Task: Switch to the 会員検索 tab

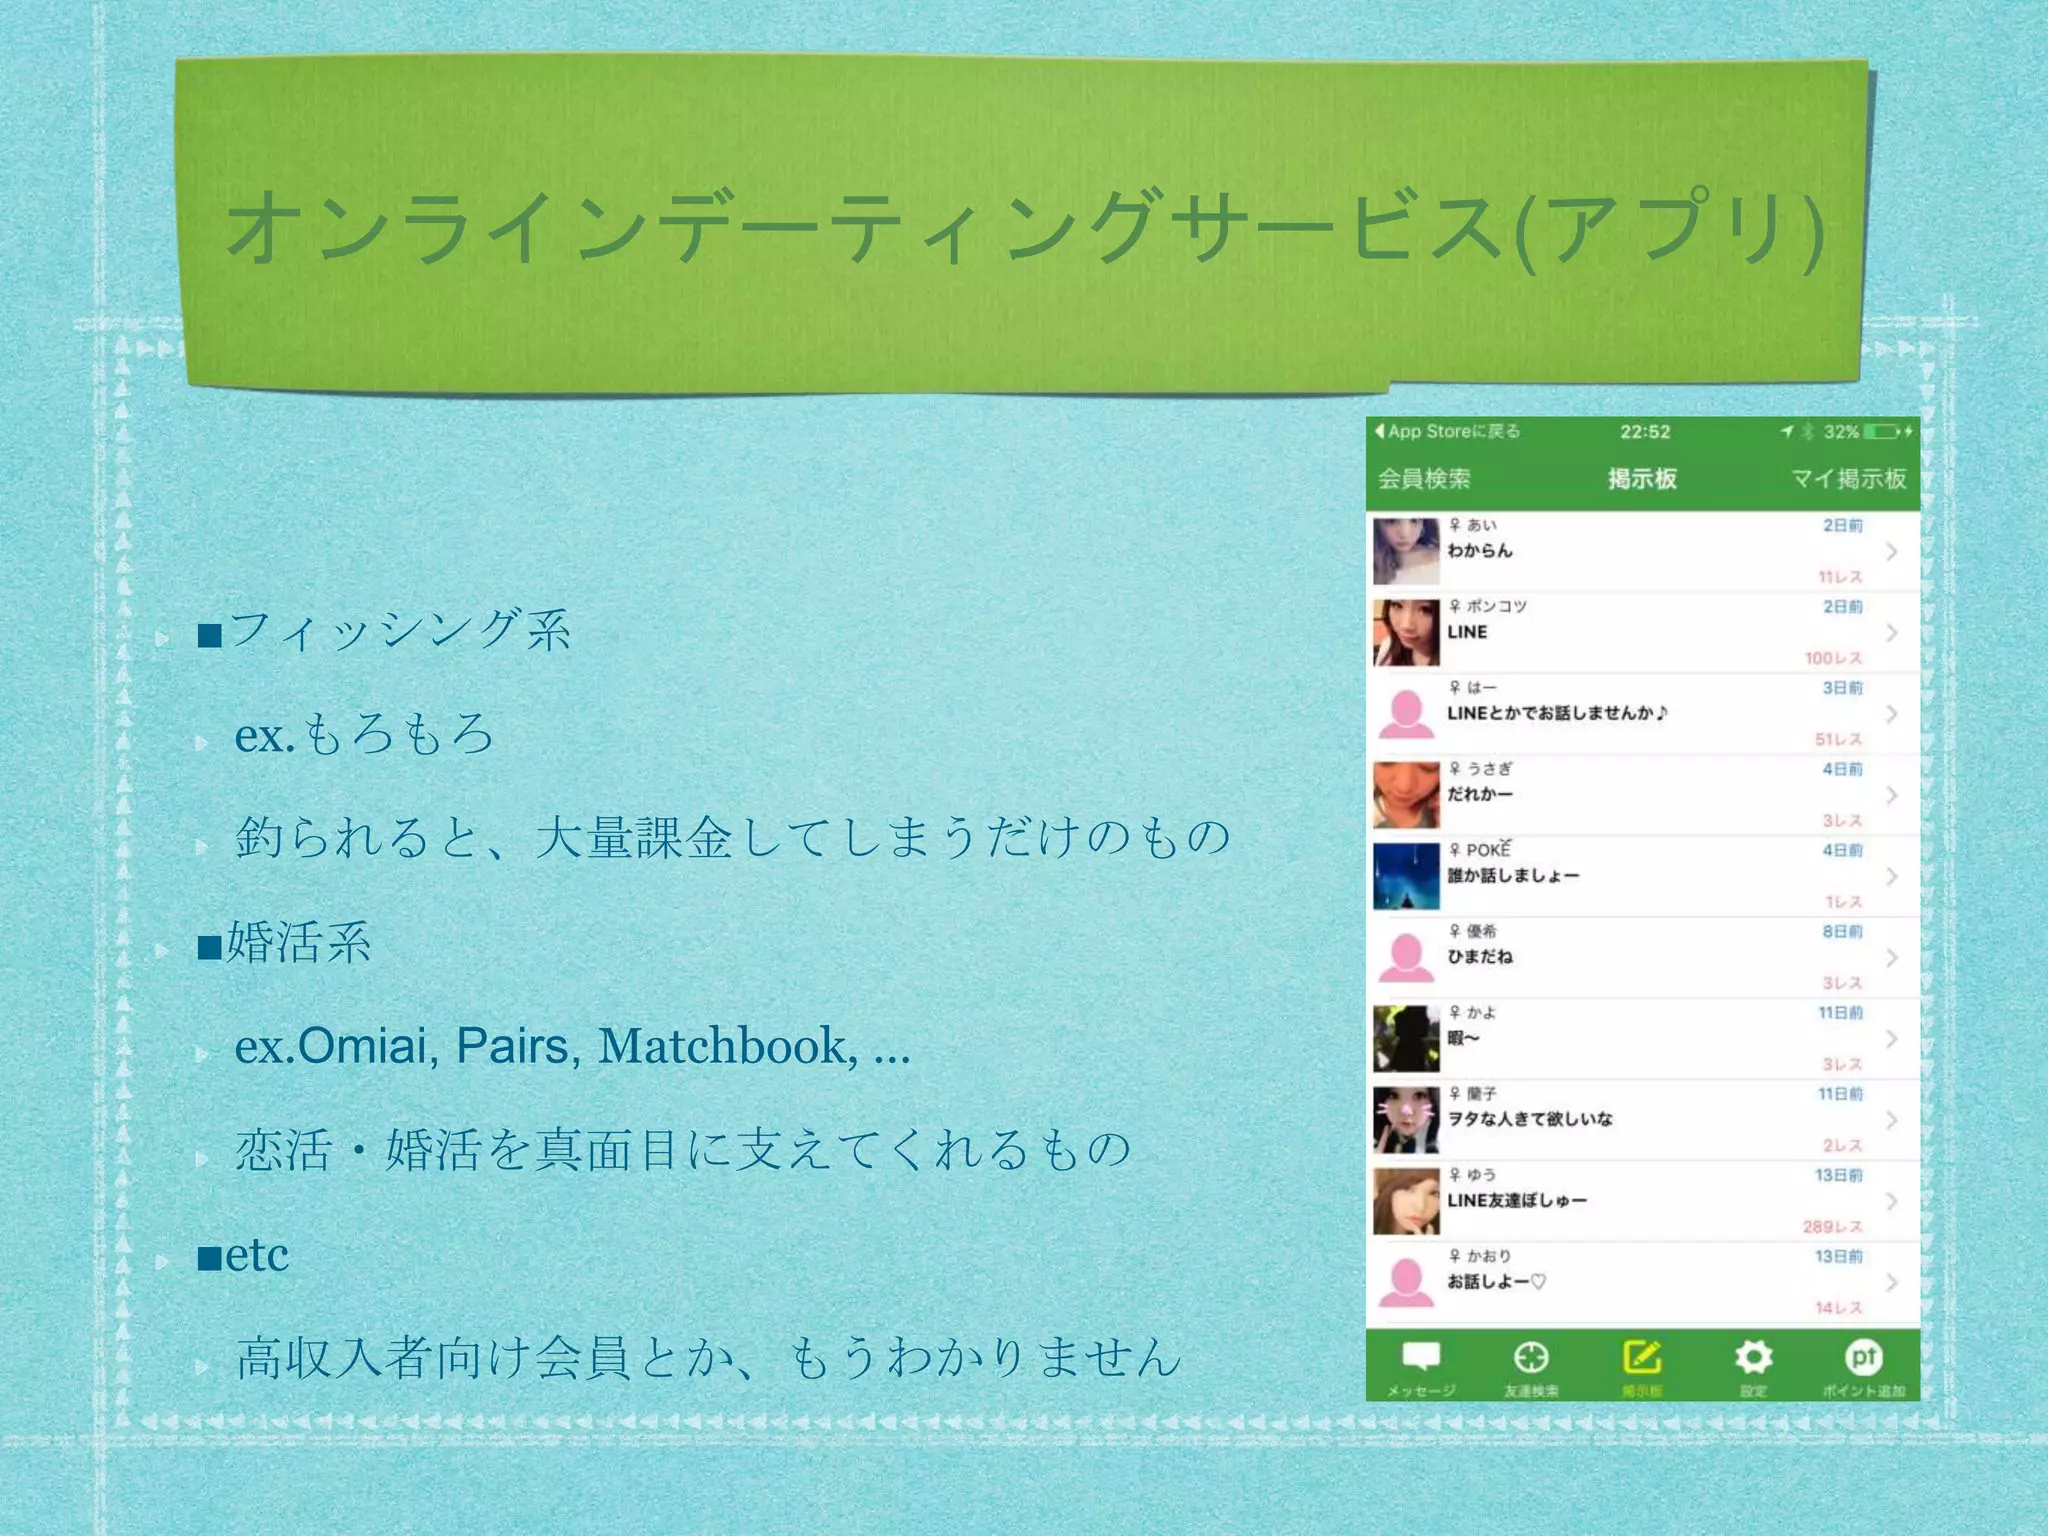Action: tap(1424, 478)
